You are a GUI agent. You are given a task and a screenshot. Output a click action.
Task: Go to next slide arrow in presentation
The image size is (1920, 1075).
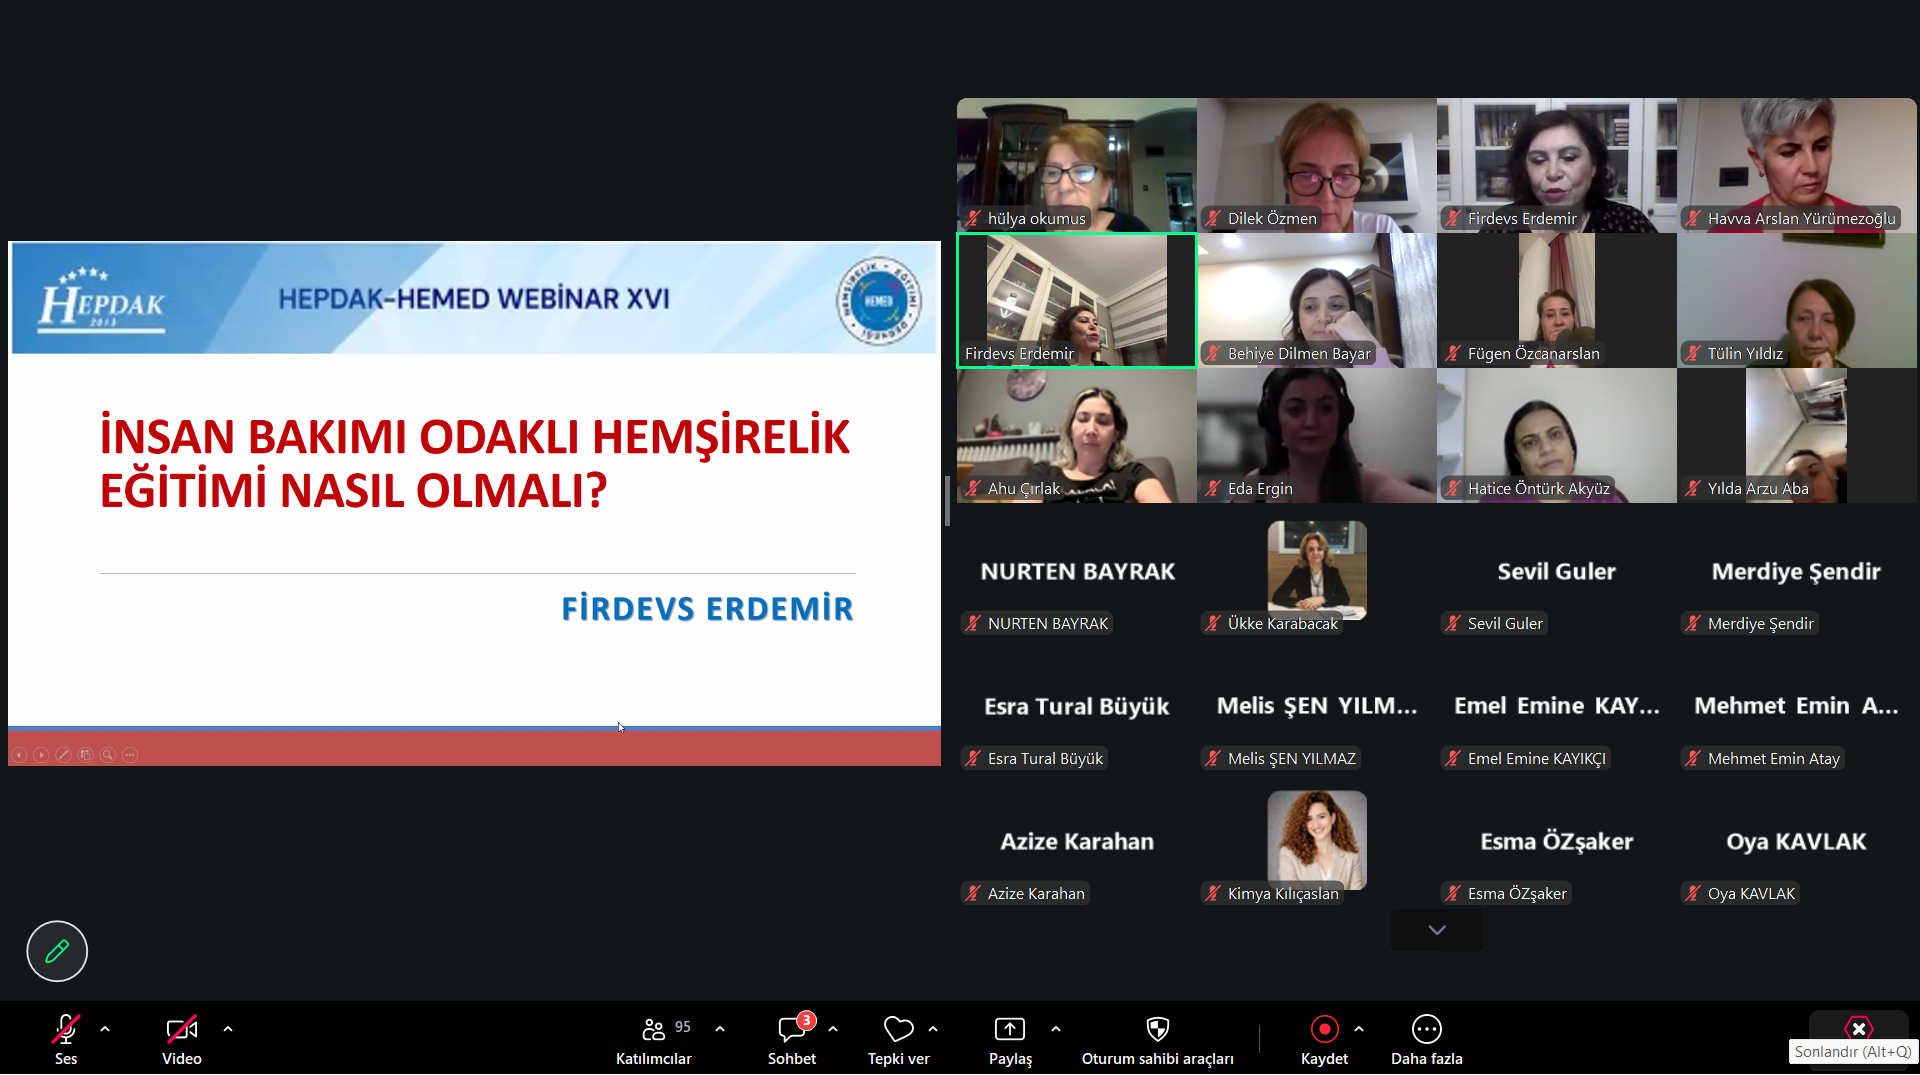[x=41, y=755]
